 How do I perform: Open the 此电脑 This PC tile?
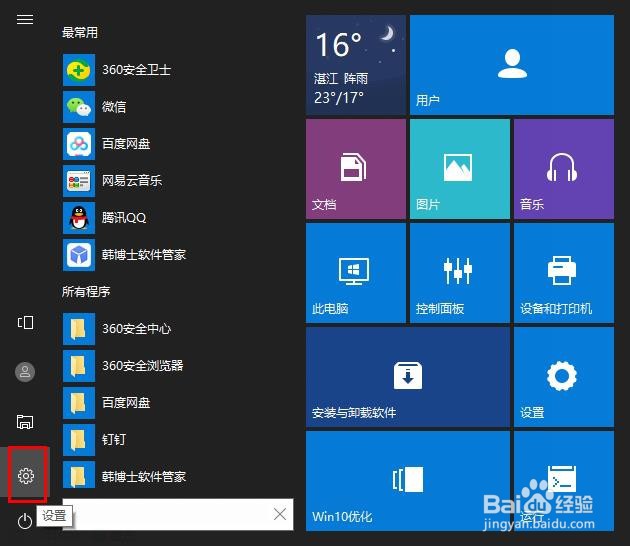pyautogui.click(x=356, y=273)
